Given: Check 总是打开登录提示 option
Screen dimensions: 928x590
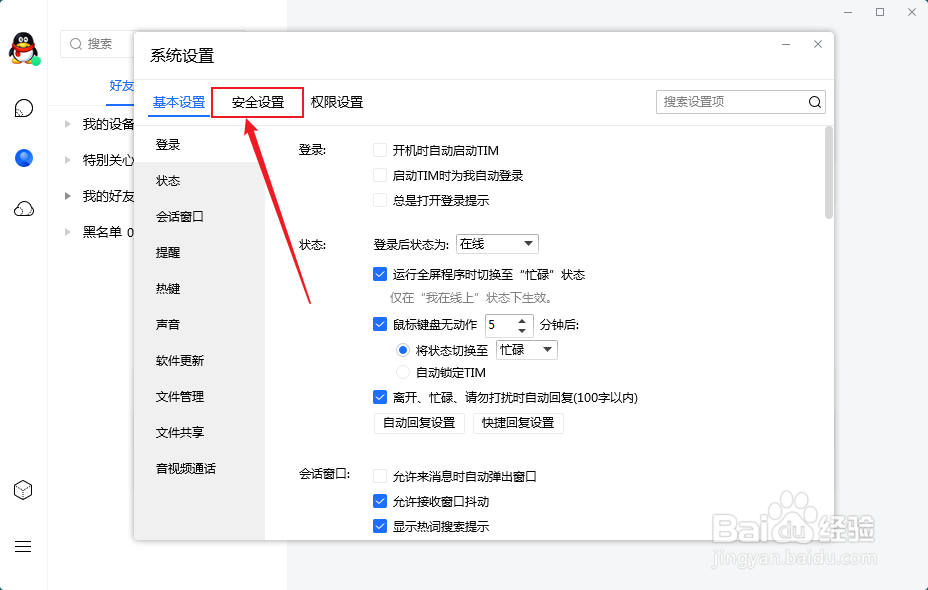Looking at the screenshot, I should click(x=380, y=200).
